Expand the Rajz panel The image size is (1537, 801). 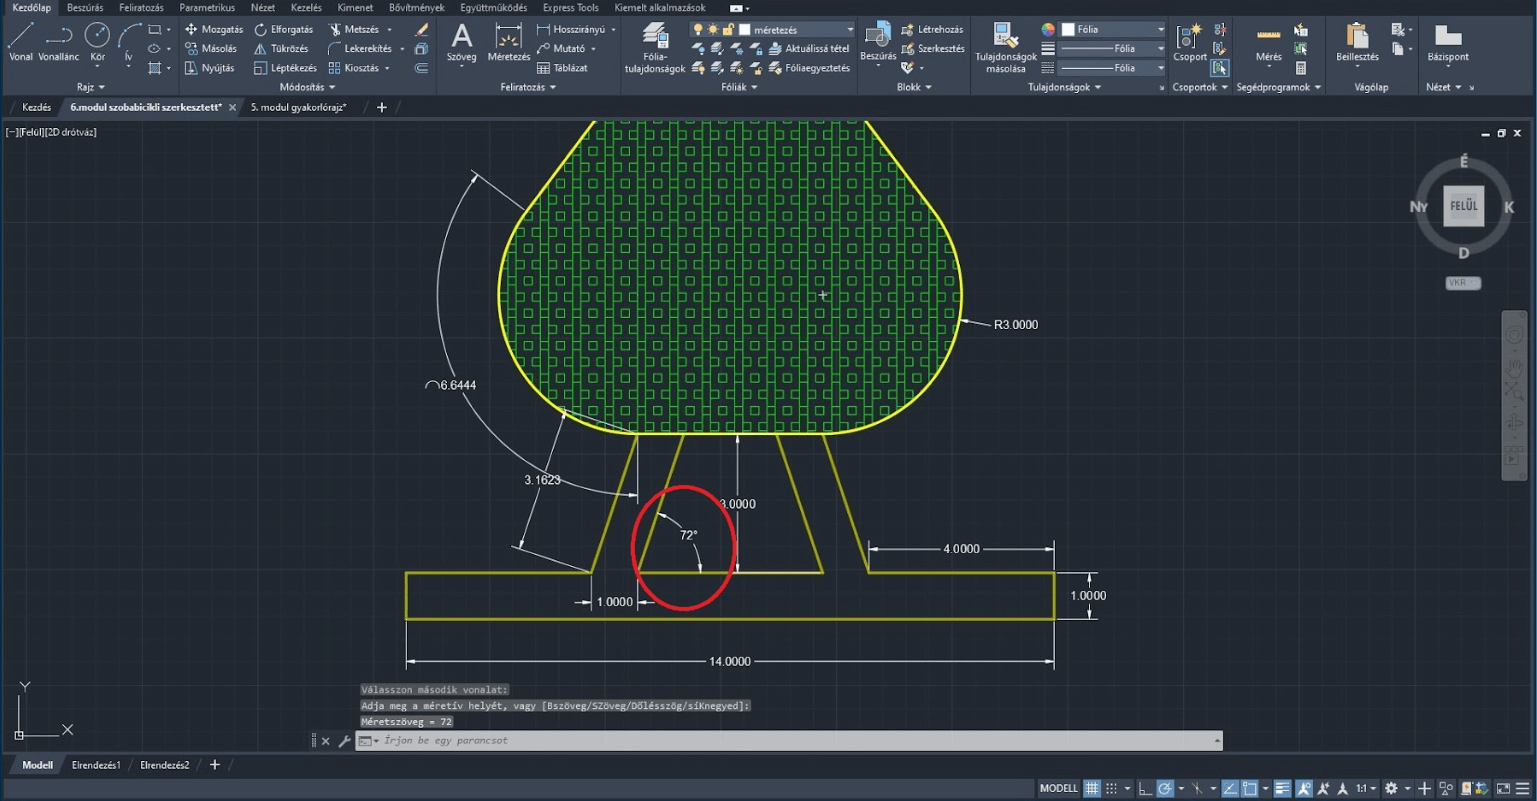pos(90,87)
